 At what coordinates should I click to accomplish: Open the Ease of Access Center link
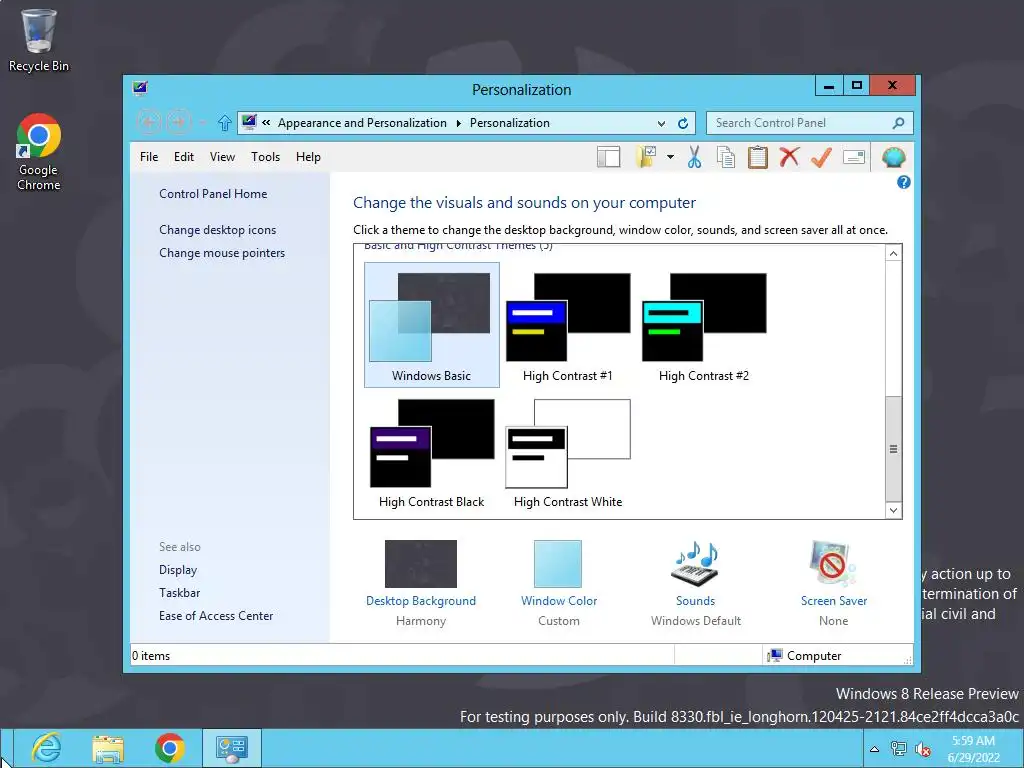point(216,615)
